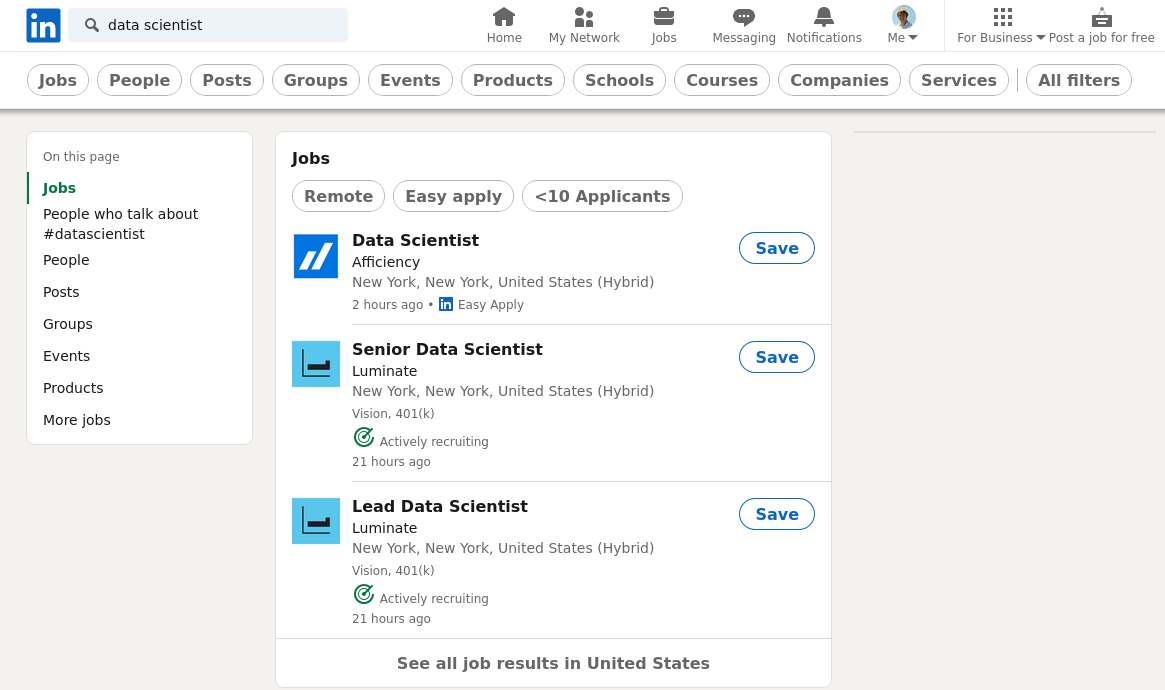Image resolution: width=1165 pixels, height=690 pixels.
Task: Open My Network icon
Action: point(584,16)
